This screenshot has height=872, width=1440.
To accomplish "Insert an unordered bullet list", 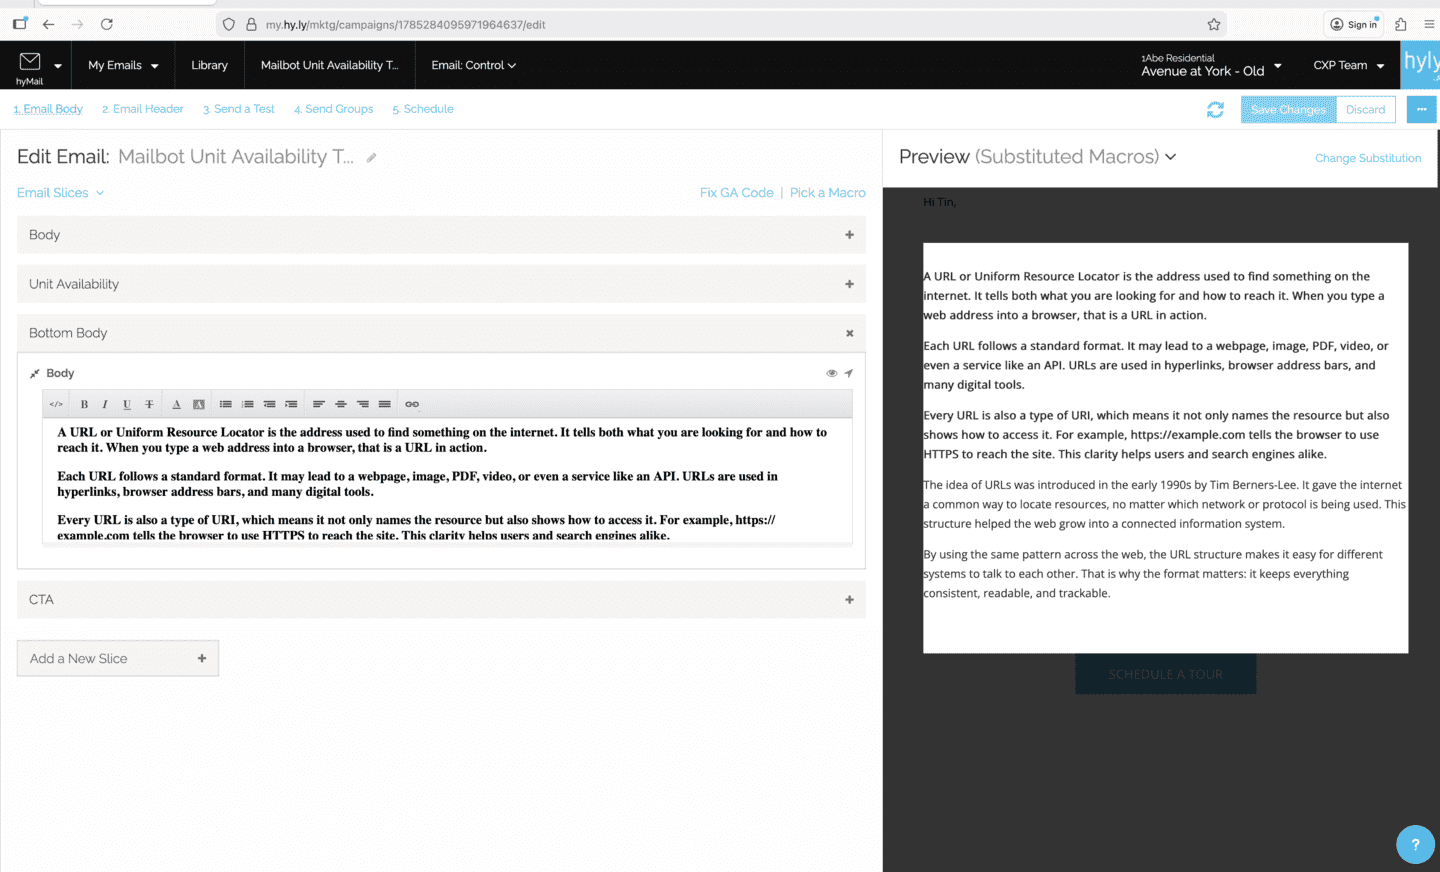I will pyautogui.click(x=226, y=404).
